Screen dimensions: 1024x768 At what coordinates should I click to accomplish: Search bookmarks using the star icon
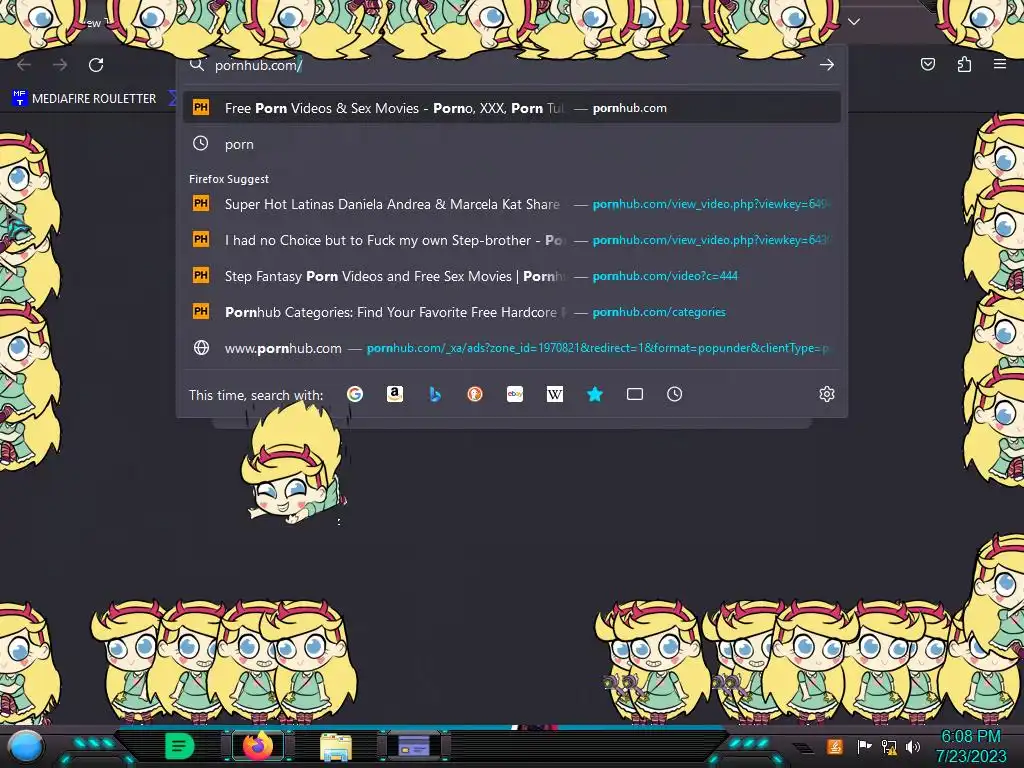point(595,394)
